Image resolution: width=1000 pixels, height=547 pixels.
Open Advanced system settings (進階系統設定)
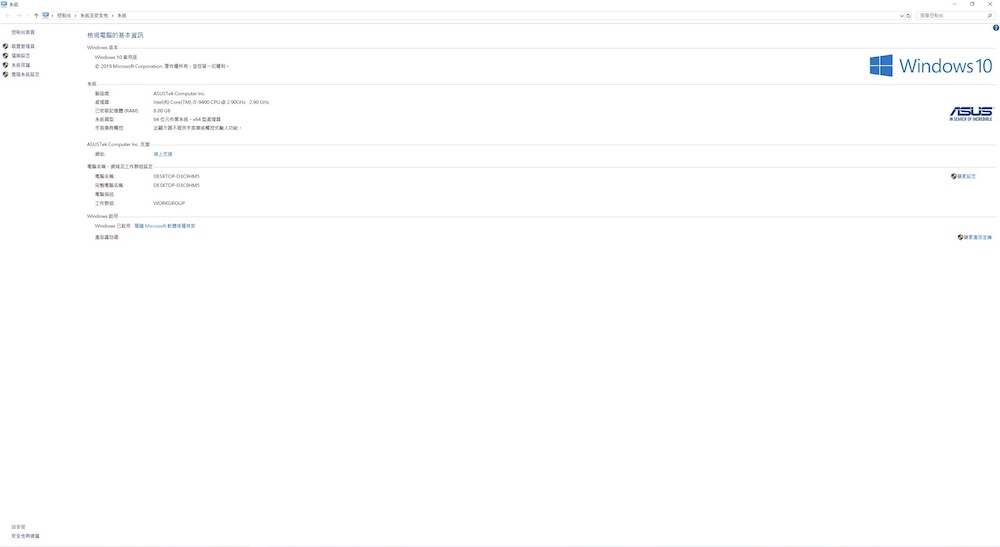pos(25,75)
